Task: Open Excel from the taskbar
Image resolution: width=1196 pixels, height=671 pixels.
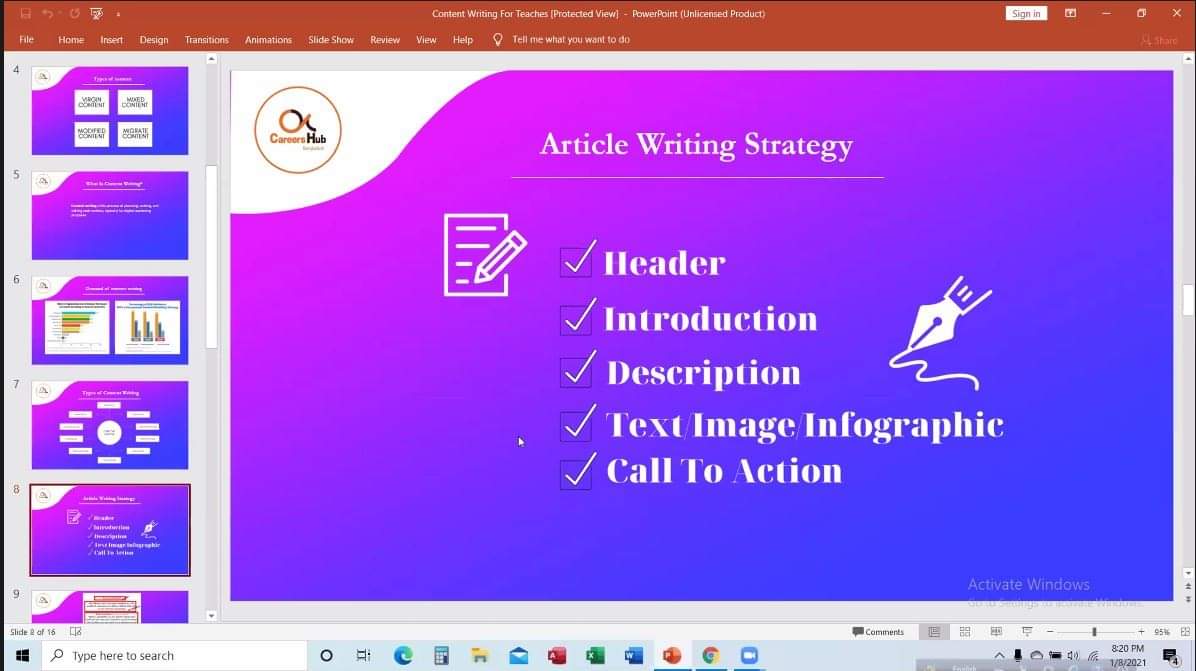Action: (x=595, y=655)
